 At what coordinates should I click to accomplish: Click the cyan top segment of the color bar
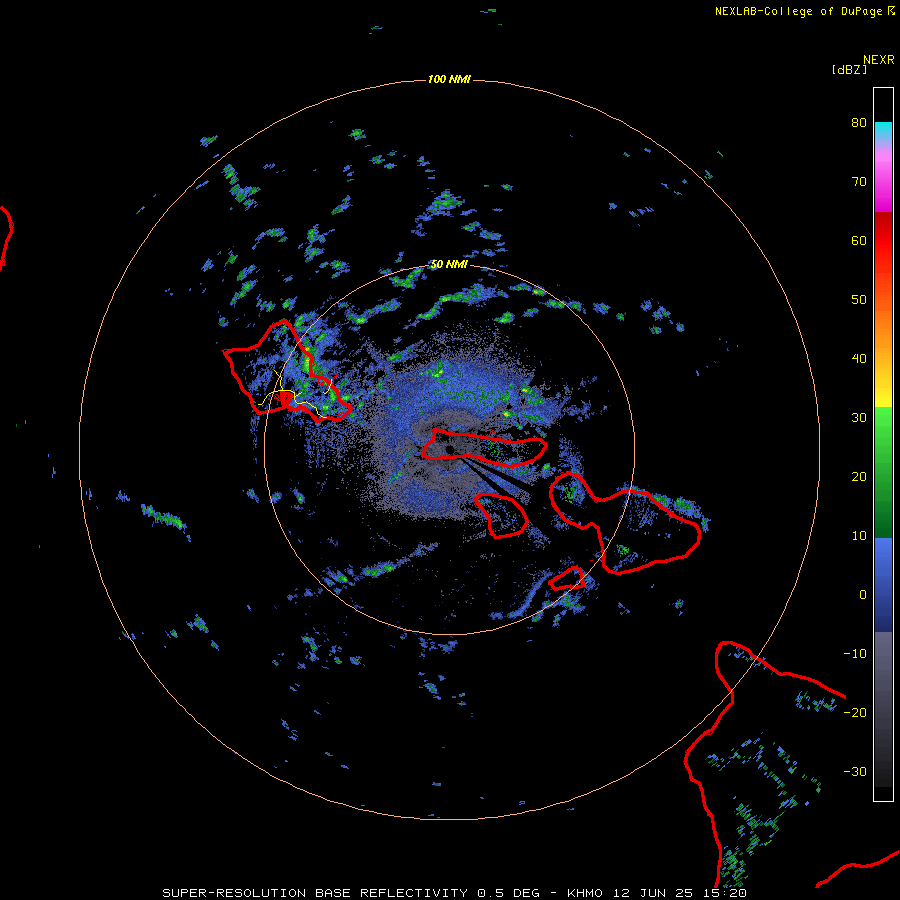(x=883, y=131)
